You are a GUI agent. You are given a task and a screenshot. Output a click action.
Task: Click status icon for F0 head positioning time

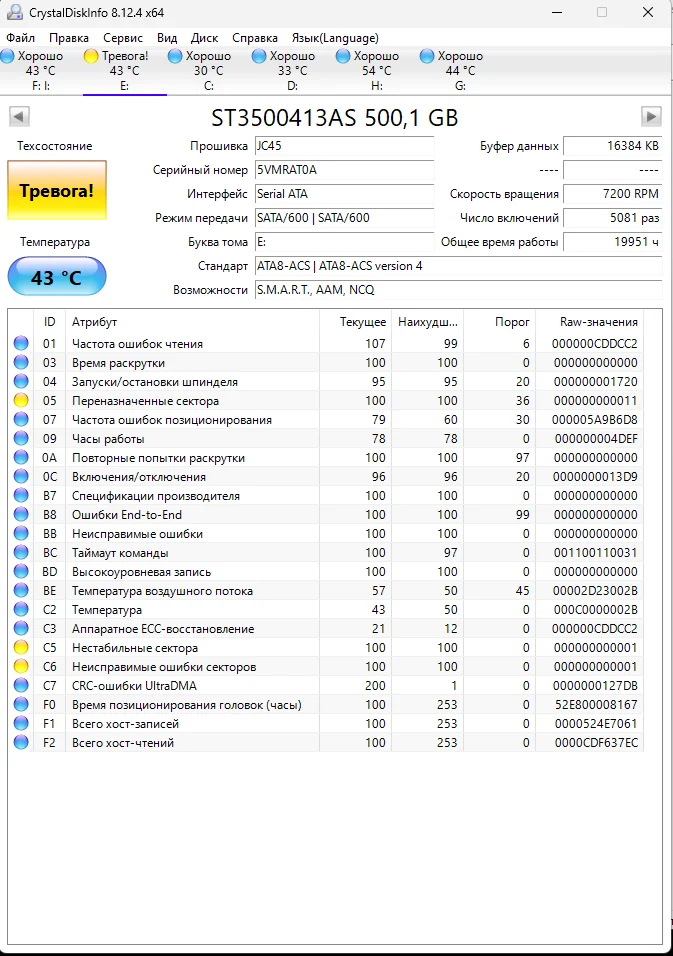pyautogui.click(x=21, y=705)
